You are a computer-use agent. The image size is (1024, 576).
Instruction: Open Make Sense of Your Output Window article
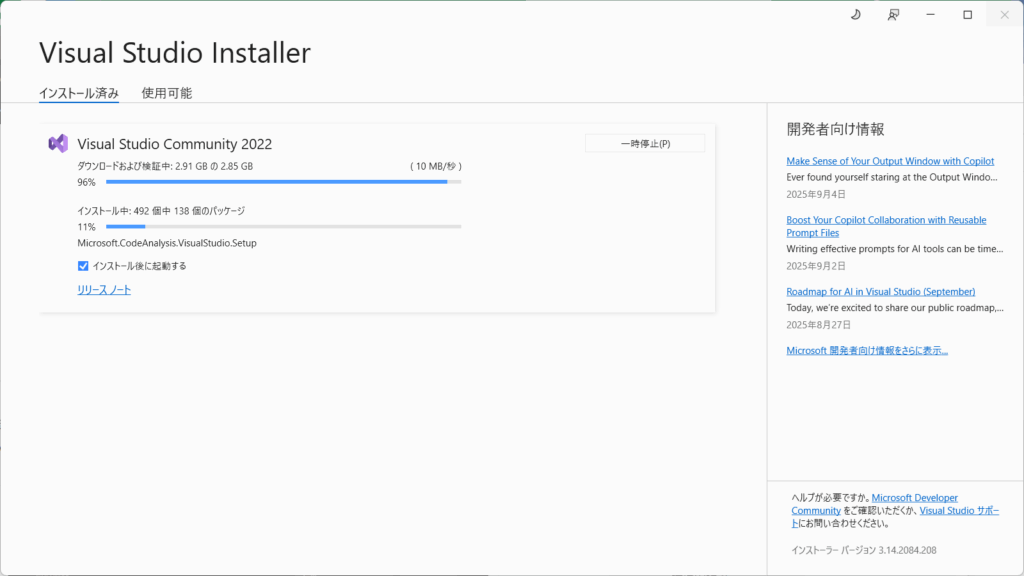(889, 161)
